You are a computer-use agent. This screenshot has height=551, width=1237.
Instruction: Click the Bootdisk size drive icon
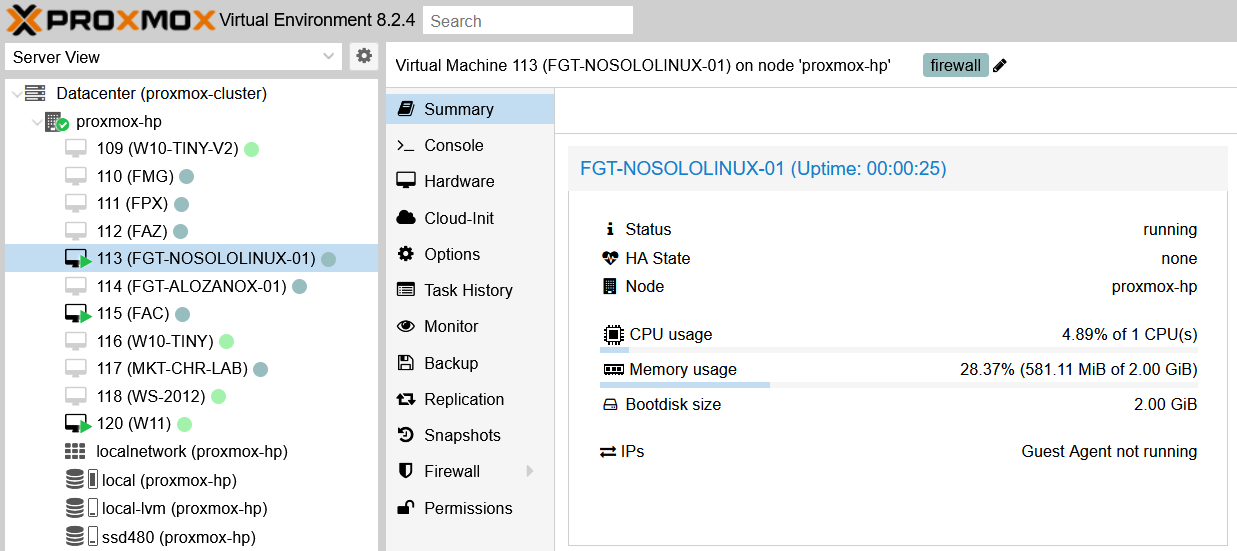tap(610, 405)
